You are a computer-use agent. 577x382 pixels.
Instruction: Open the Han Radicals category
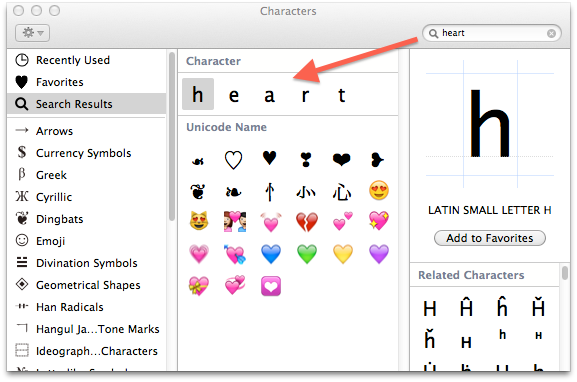tap(87, 307)
